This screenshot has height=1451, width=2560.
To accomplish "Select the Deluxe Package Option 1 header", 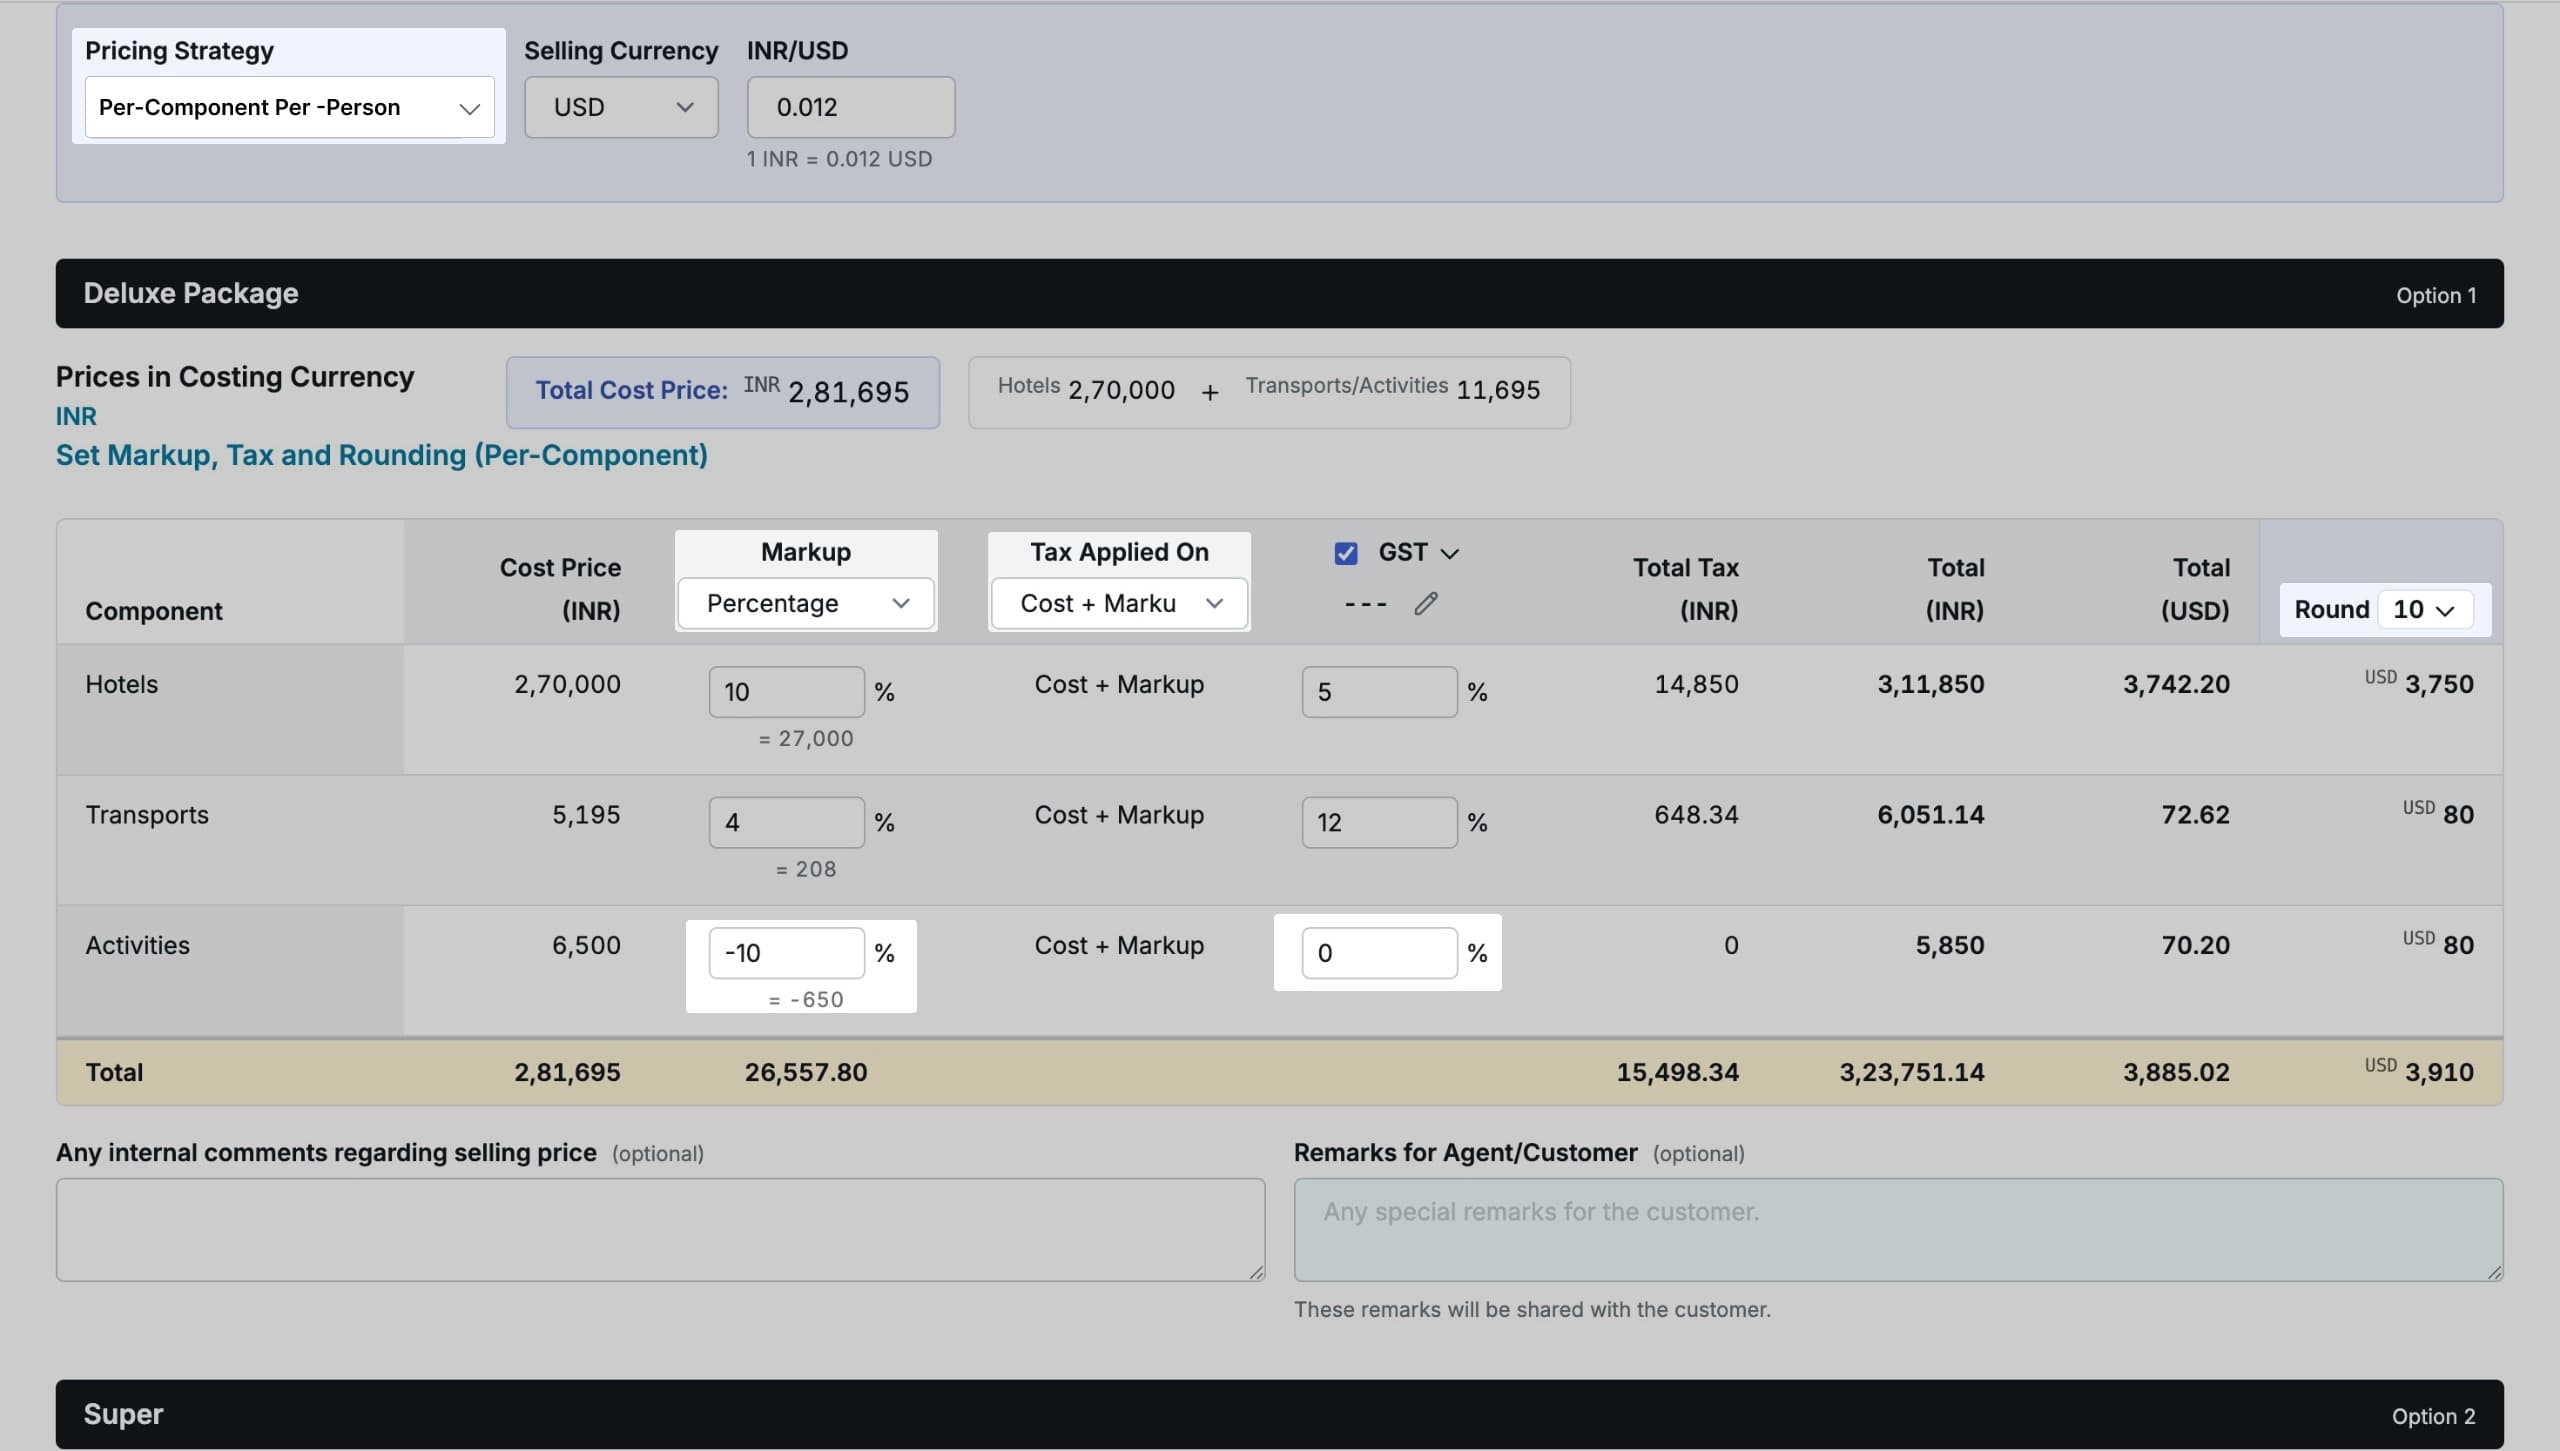I will [x=1278, y=293].
